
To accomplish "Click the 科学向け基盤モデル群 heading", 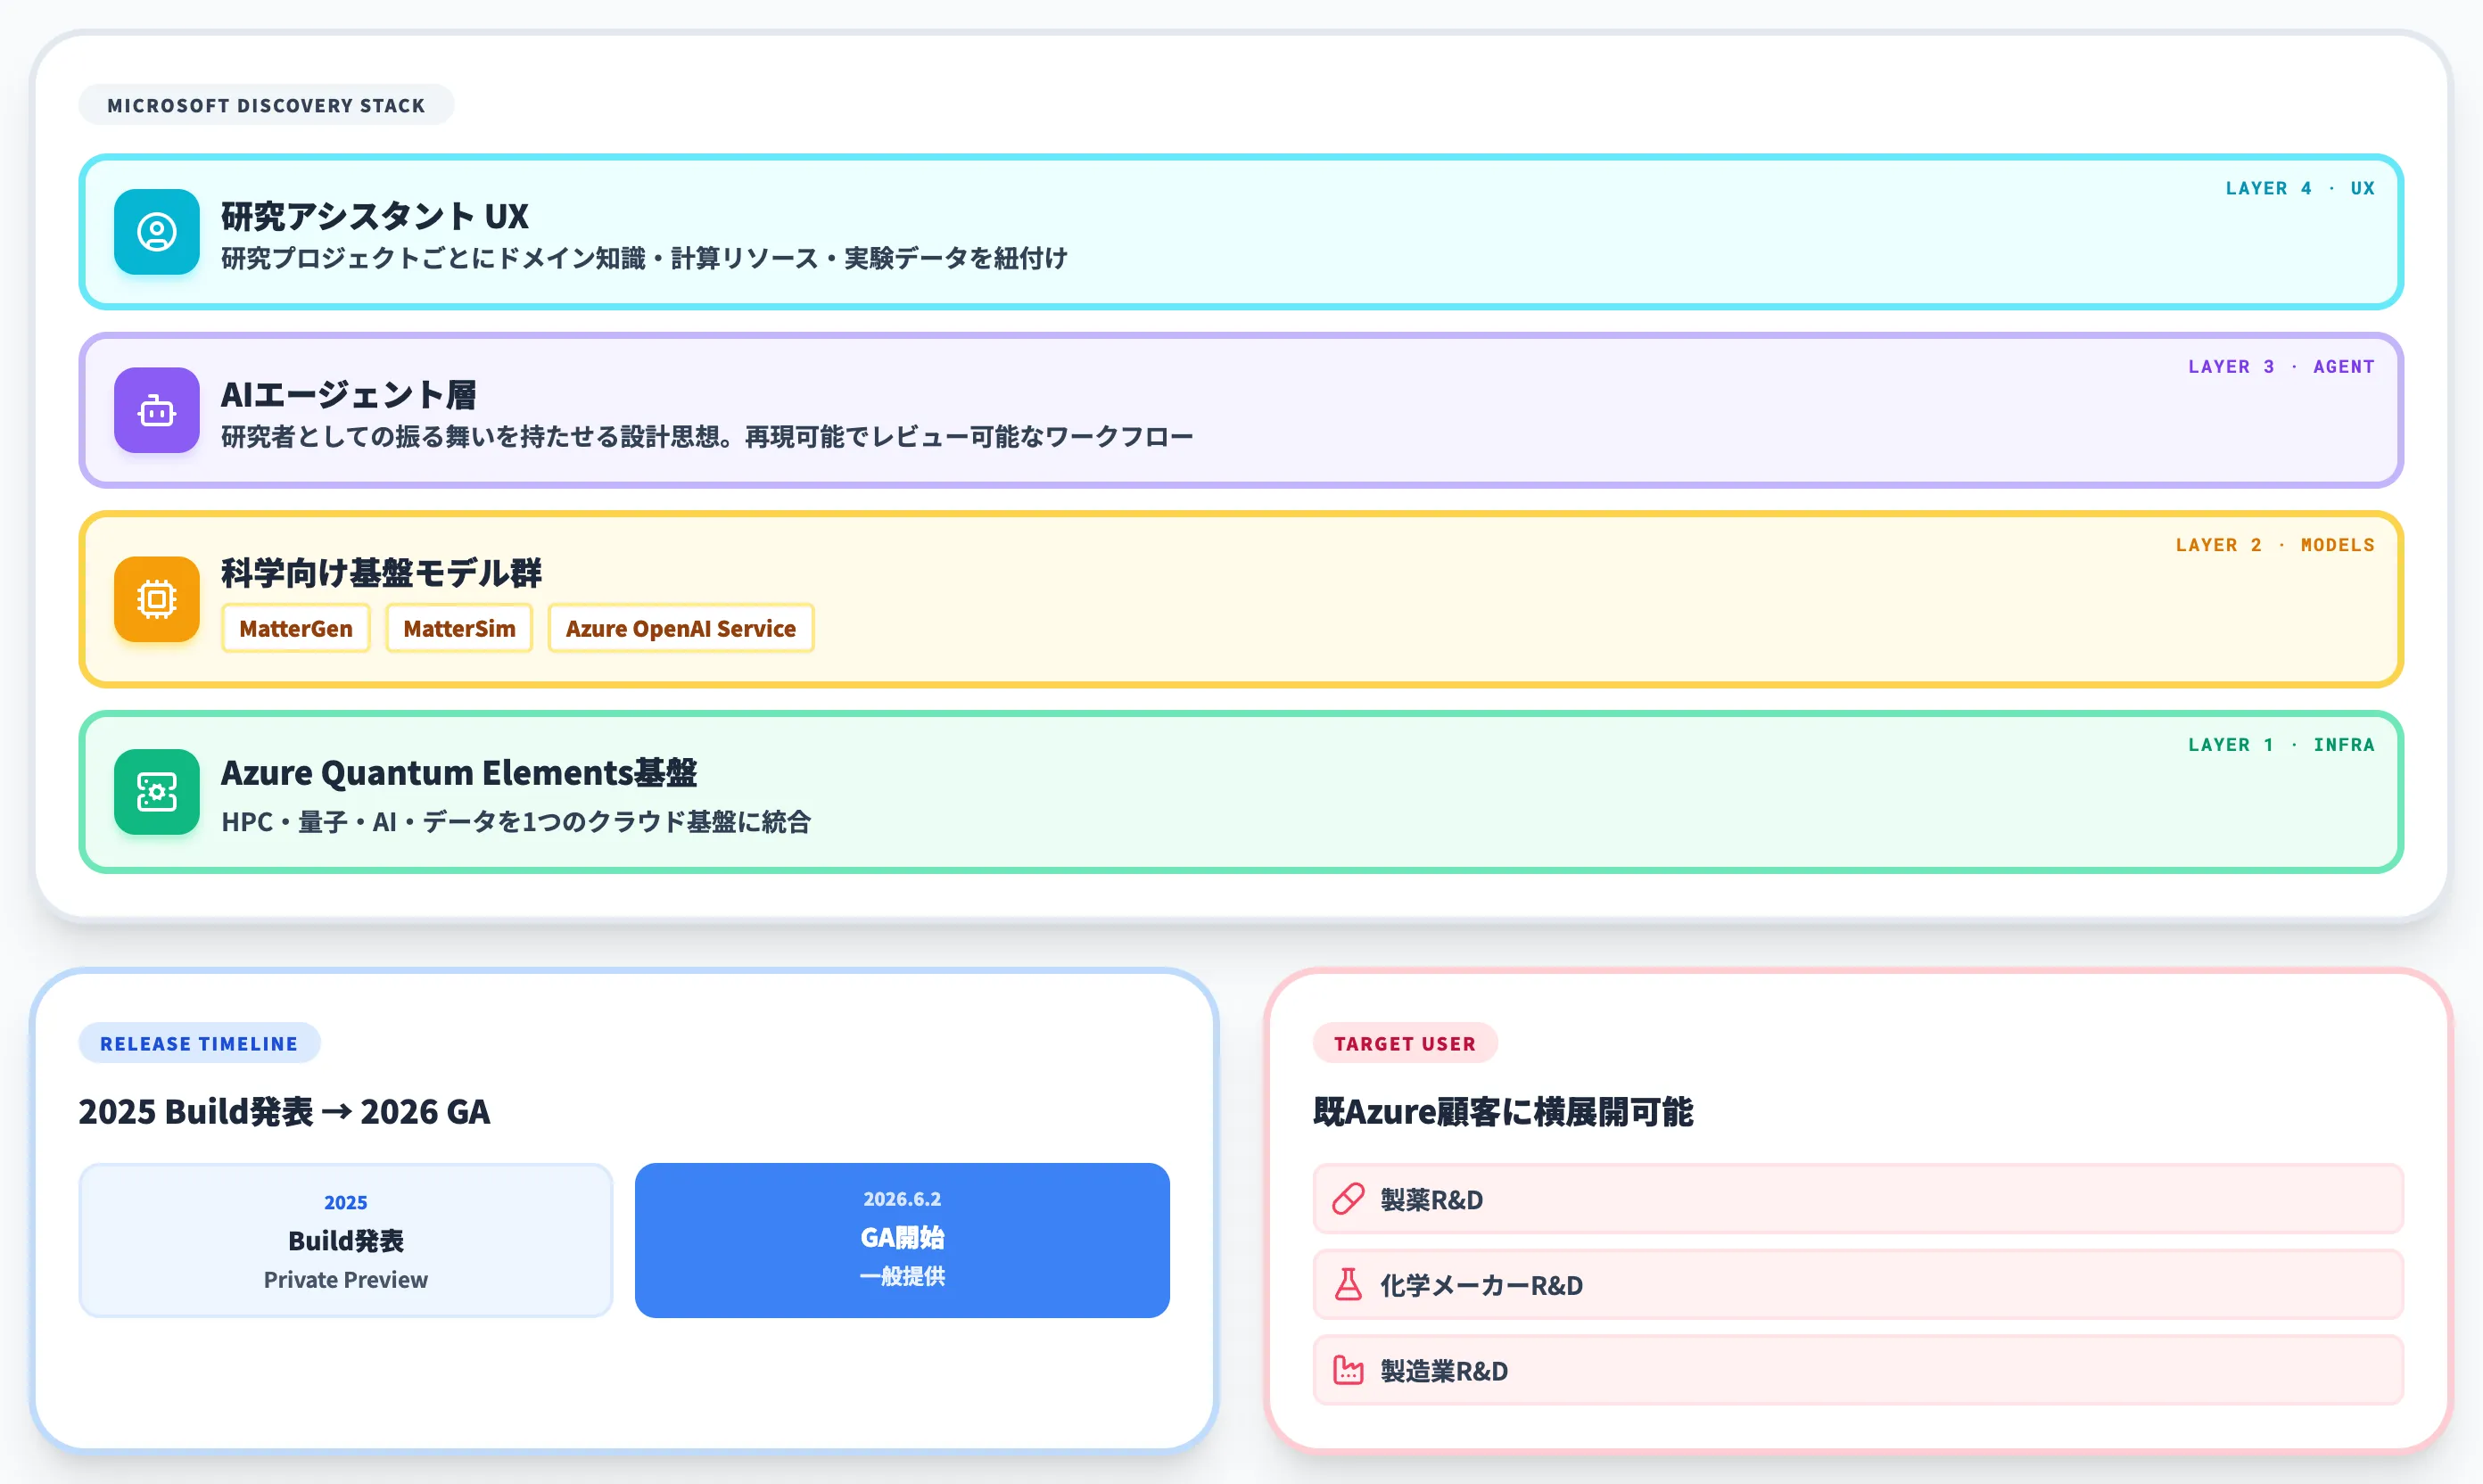I will (381, 573).
